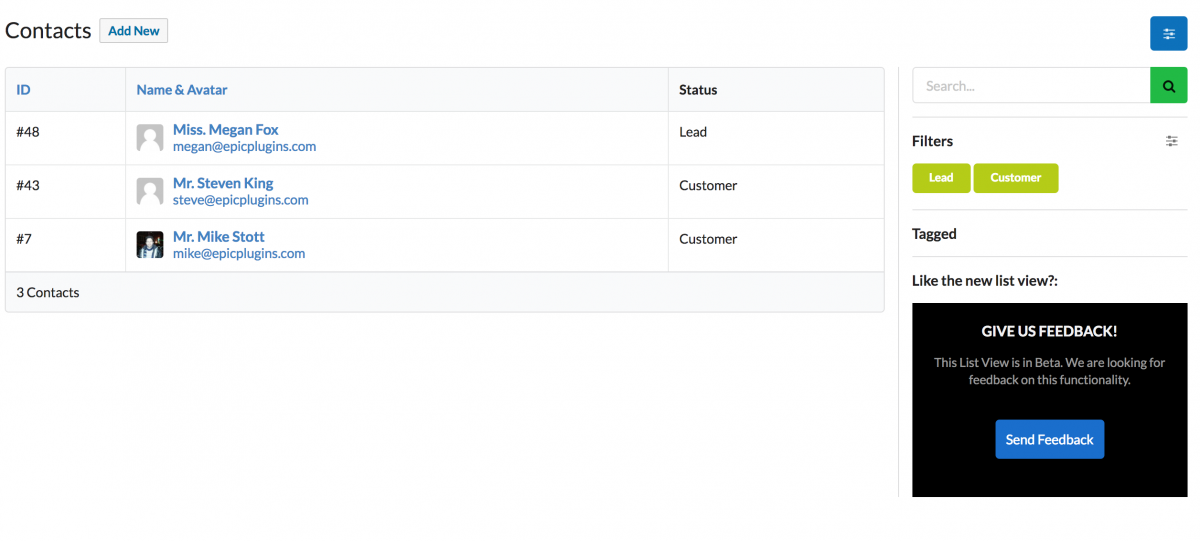The image size is (1200, 541).
Task: Click the Filters section heading
Action: coord(933,141)
